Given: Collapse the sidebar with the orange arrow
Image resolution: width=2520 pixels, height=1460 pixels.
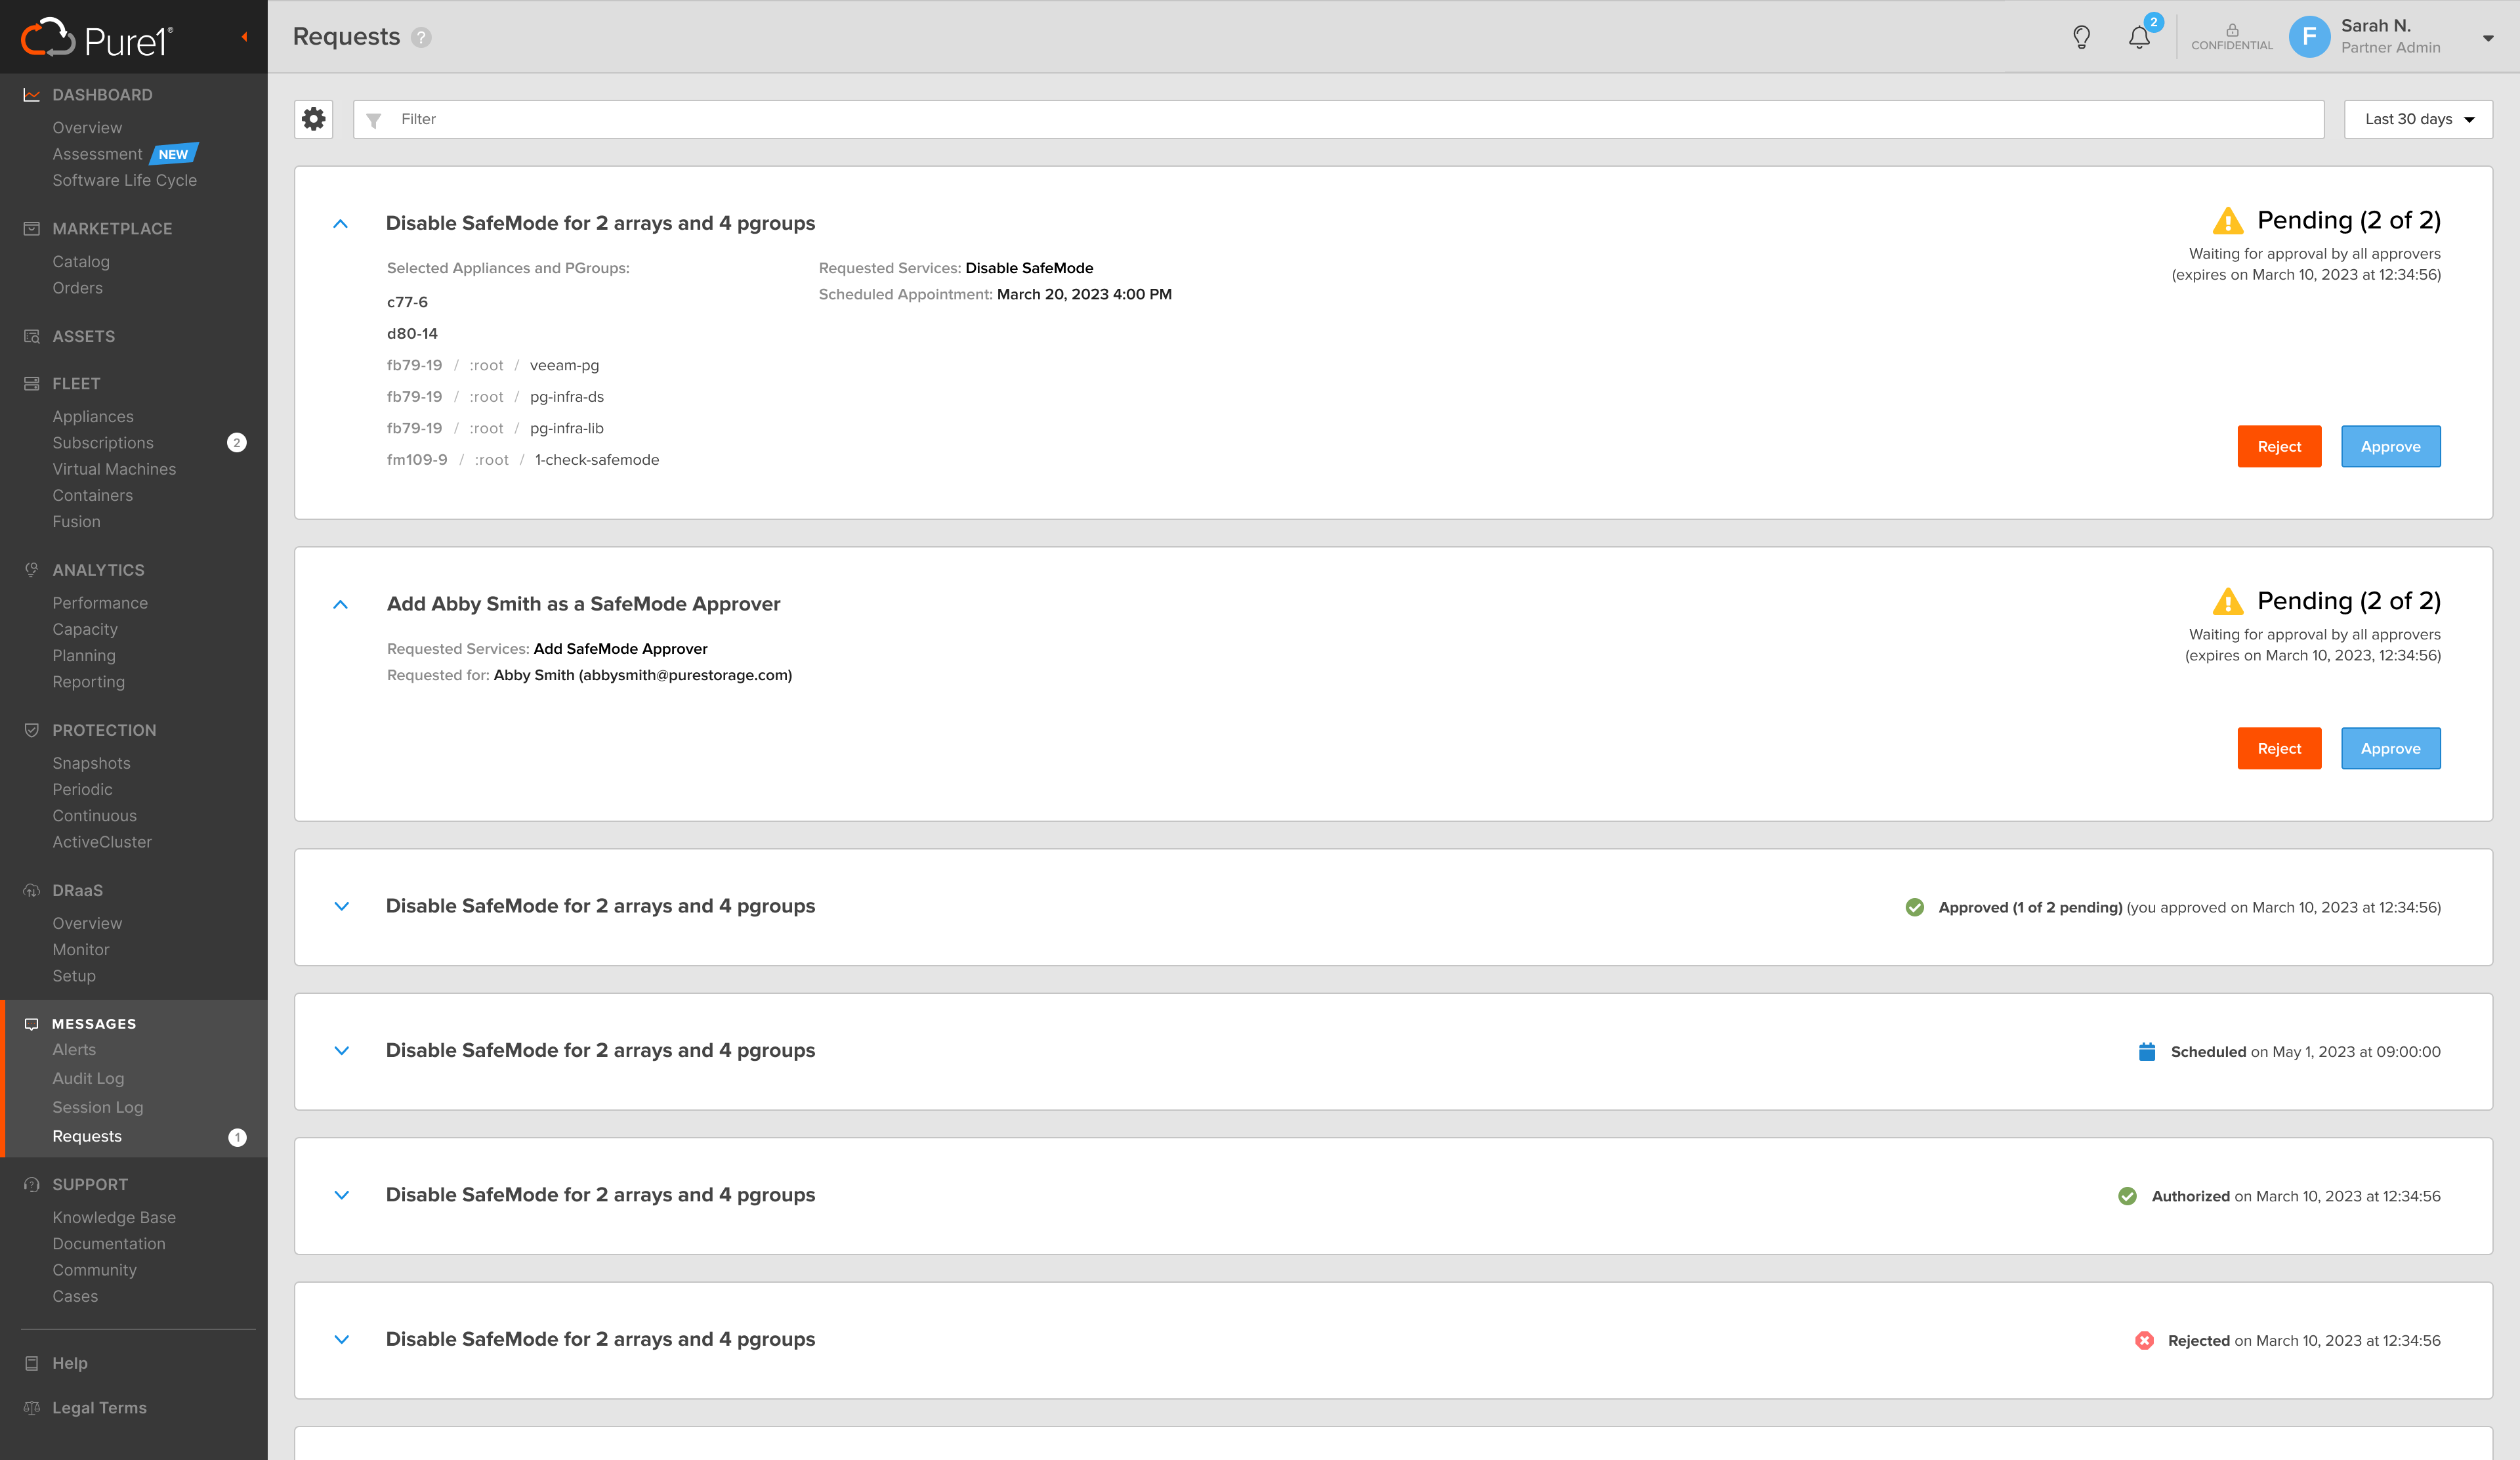Looking at the screenshot, I should pos(244,37).
